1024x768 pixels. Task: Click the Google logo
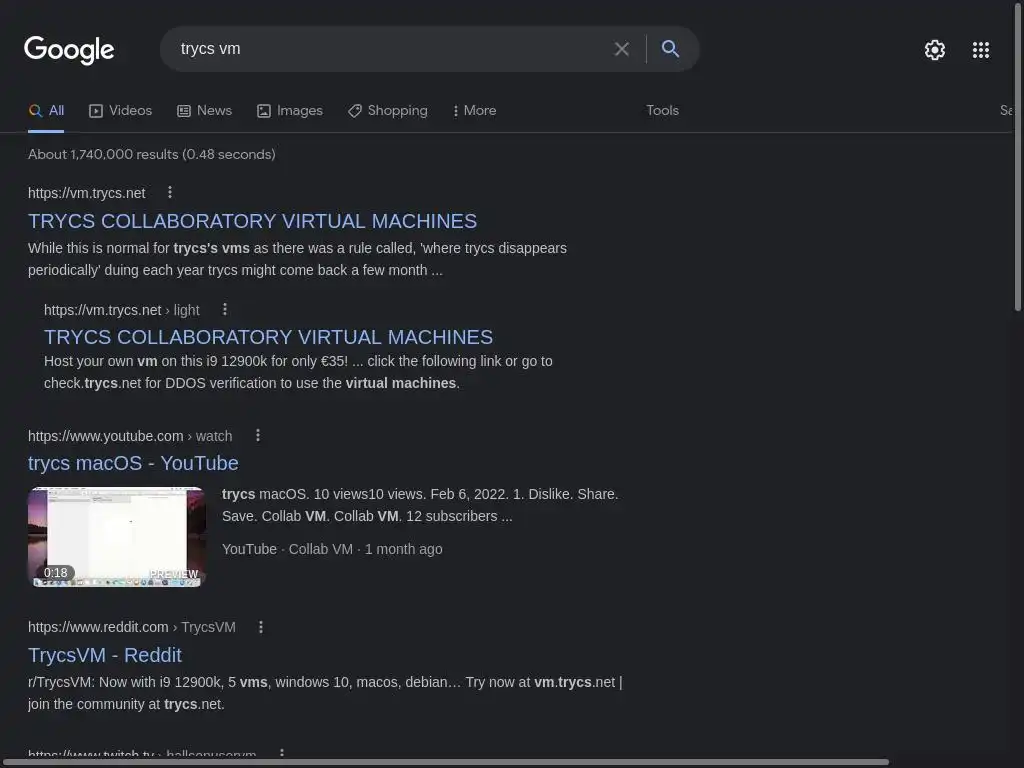(69, 50)
